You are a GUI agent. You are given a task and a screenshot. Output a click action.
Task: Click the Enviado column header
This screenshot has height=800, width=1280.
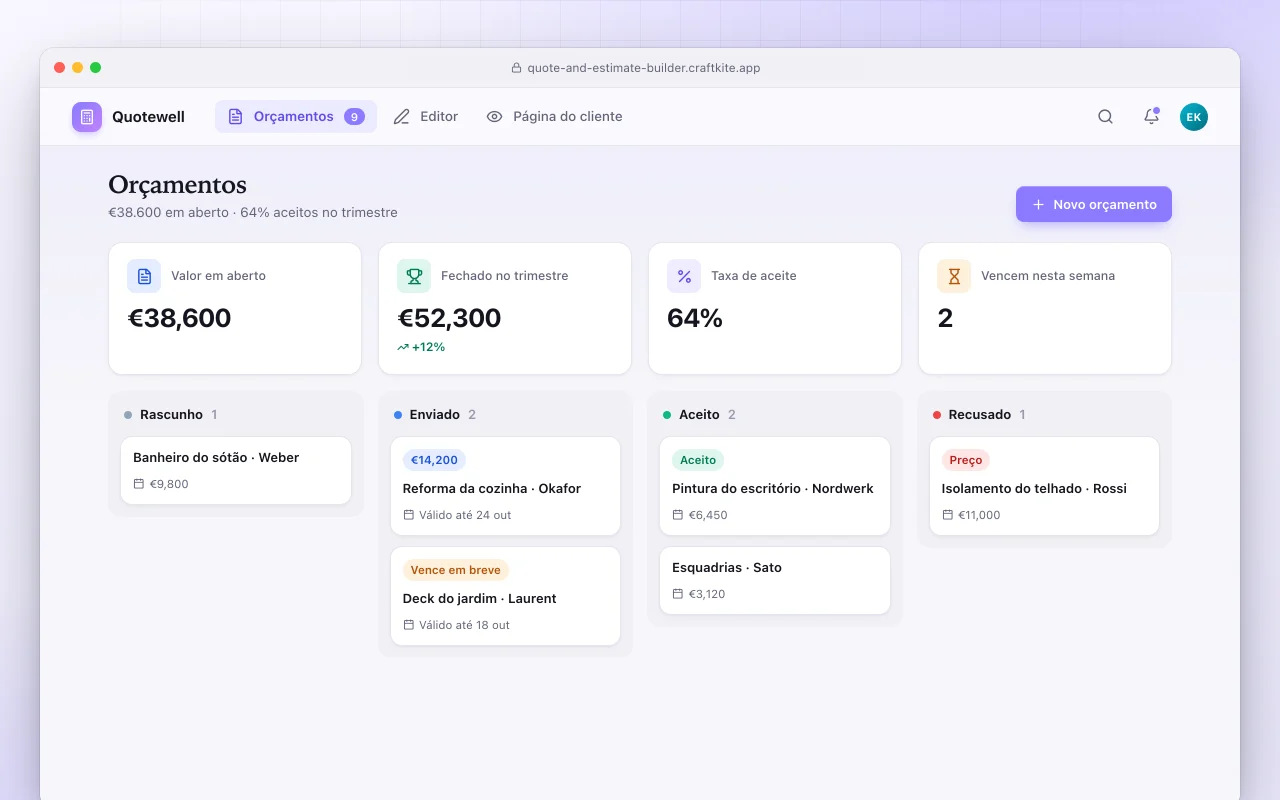[x=435, y=414]
